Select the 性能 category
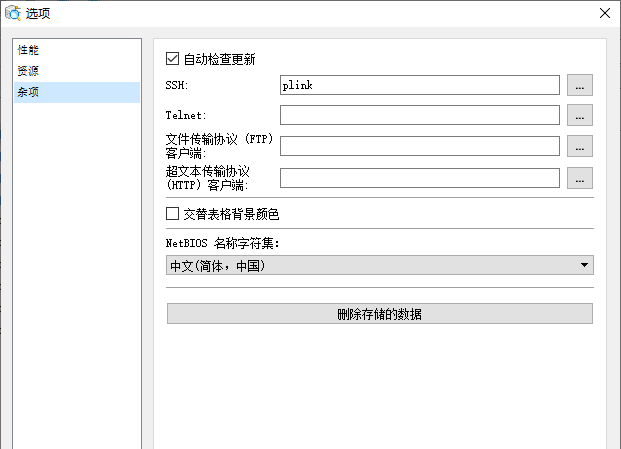 pyautogui.click(x=77, y=50)
